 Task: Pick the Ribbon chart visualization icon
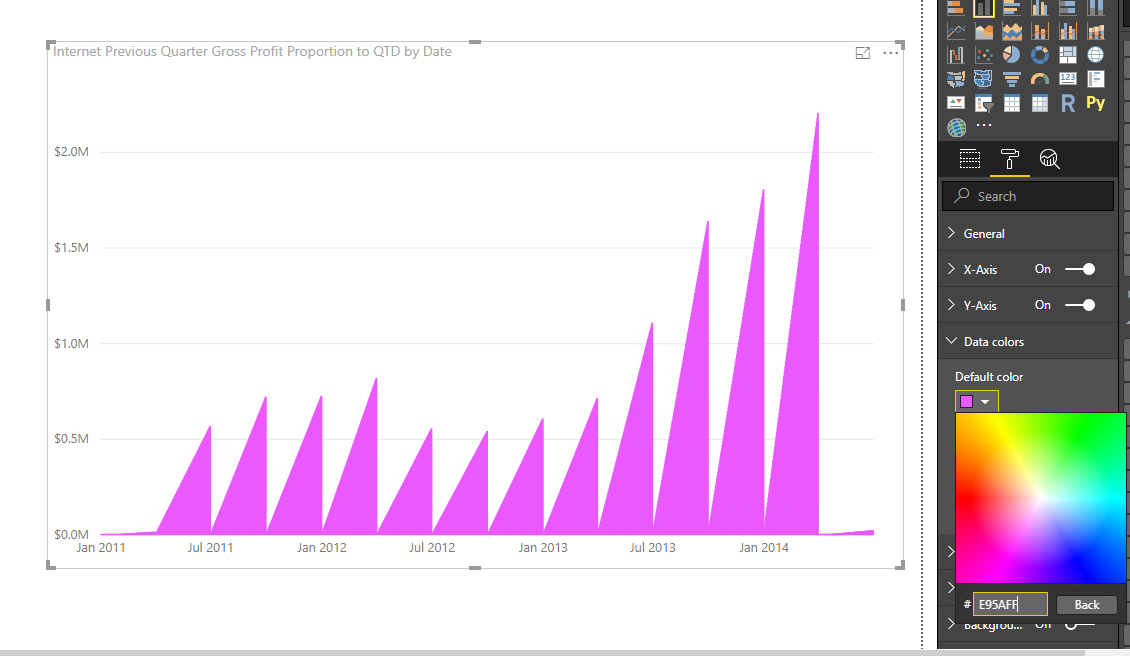(x=1095, y=31)
